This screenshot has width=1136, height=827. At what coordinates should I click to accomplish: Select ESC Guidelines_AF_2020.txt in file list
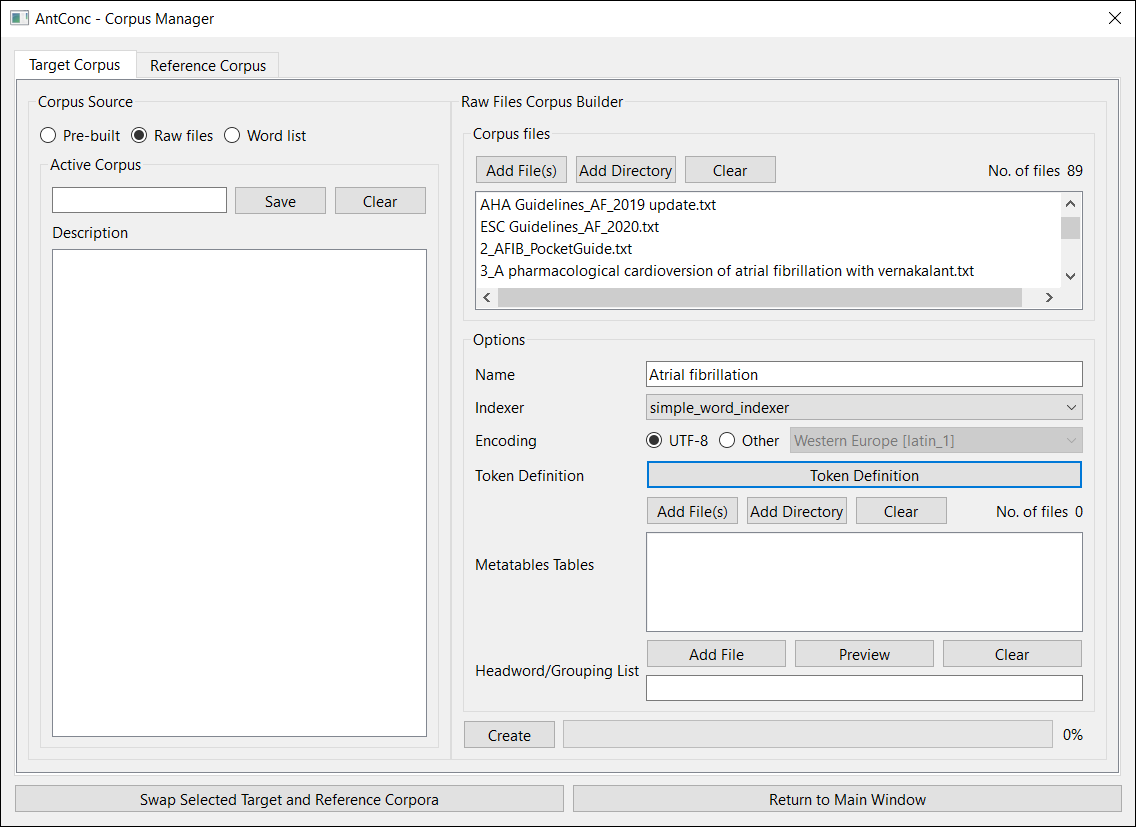click(x=569, y=227)
